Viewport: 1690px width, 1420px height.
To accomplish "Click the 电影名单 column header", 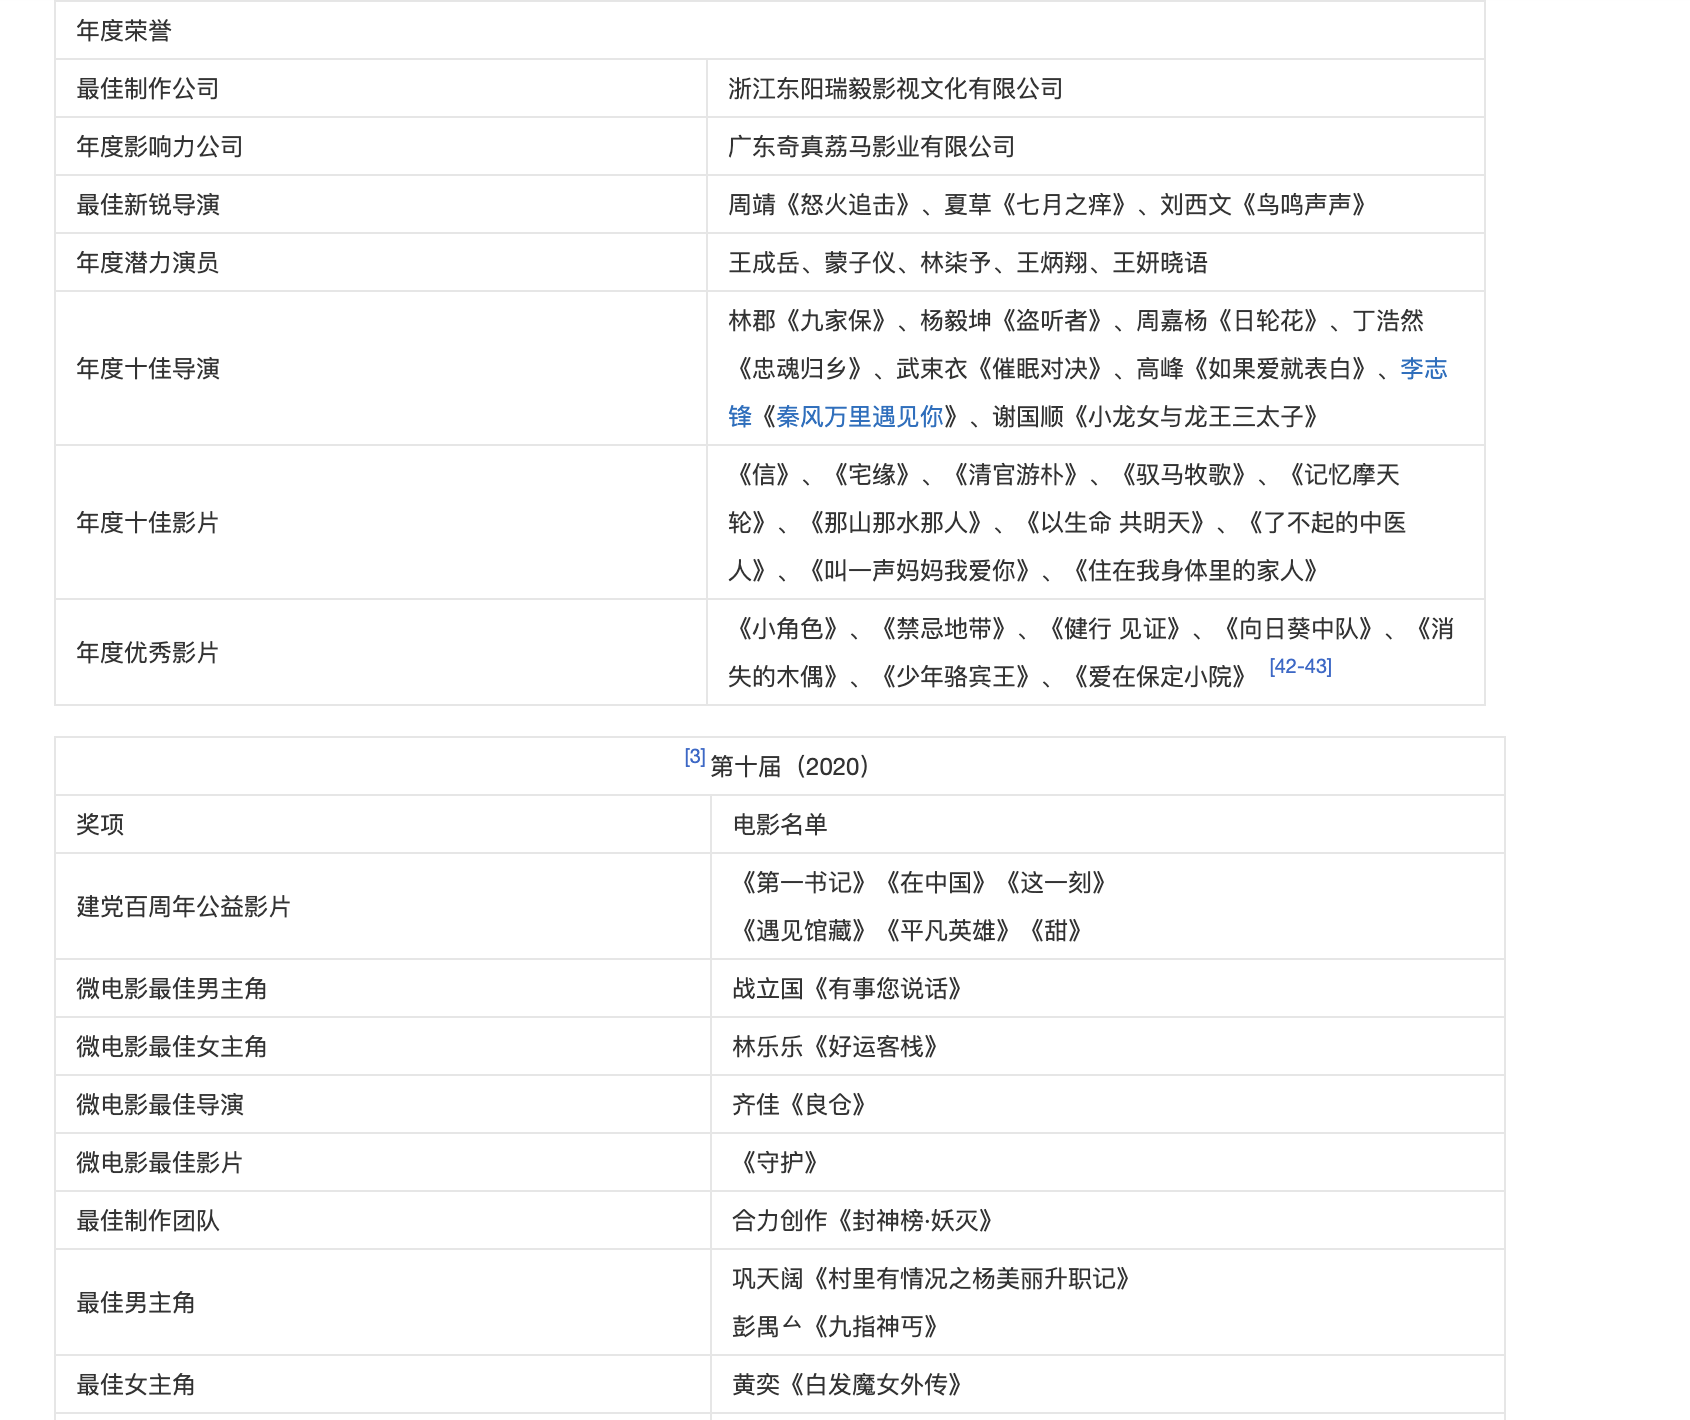I will [780, 825].
